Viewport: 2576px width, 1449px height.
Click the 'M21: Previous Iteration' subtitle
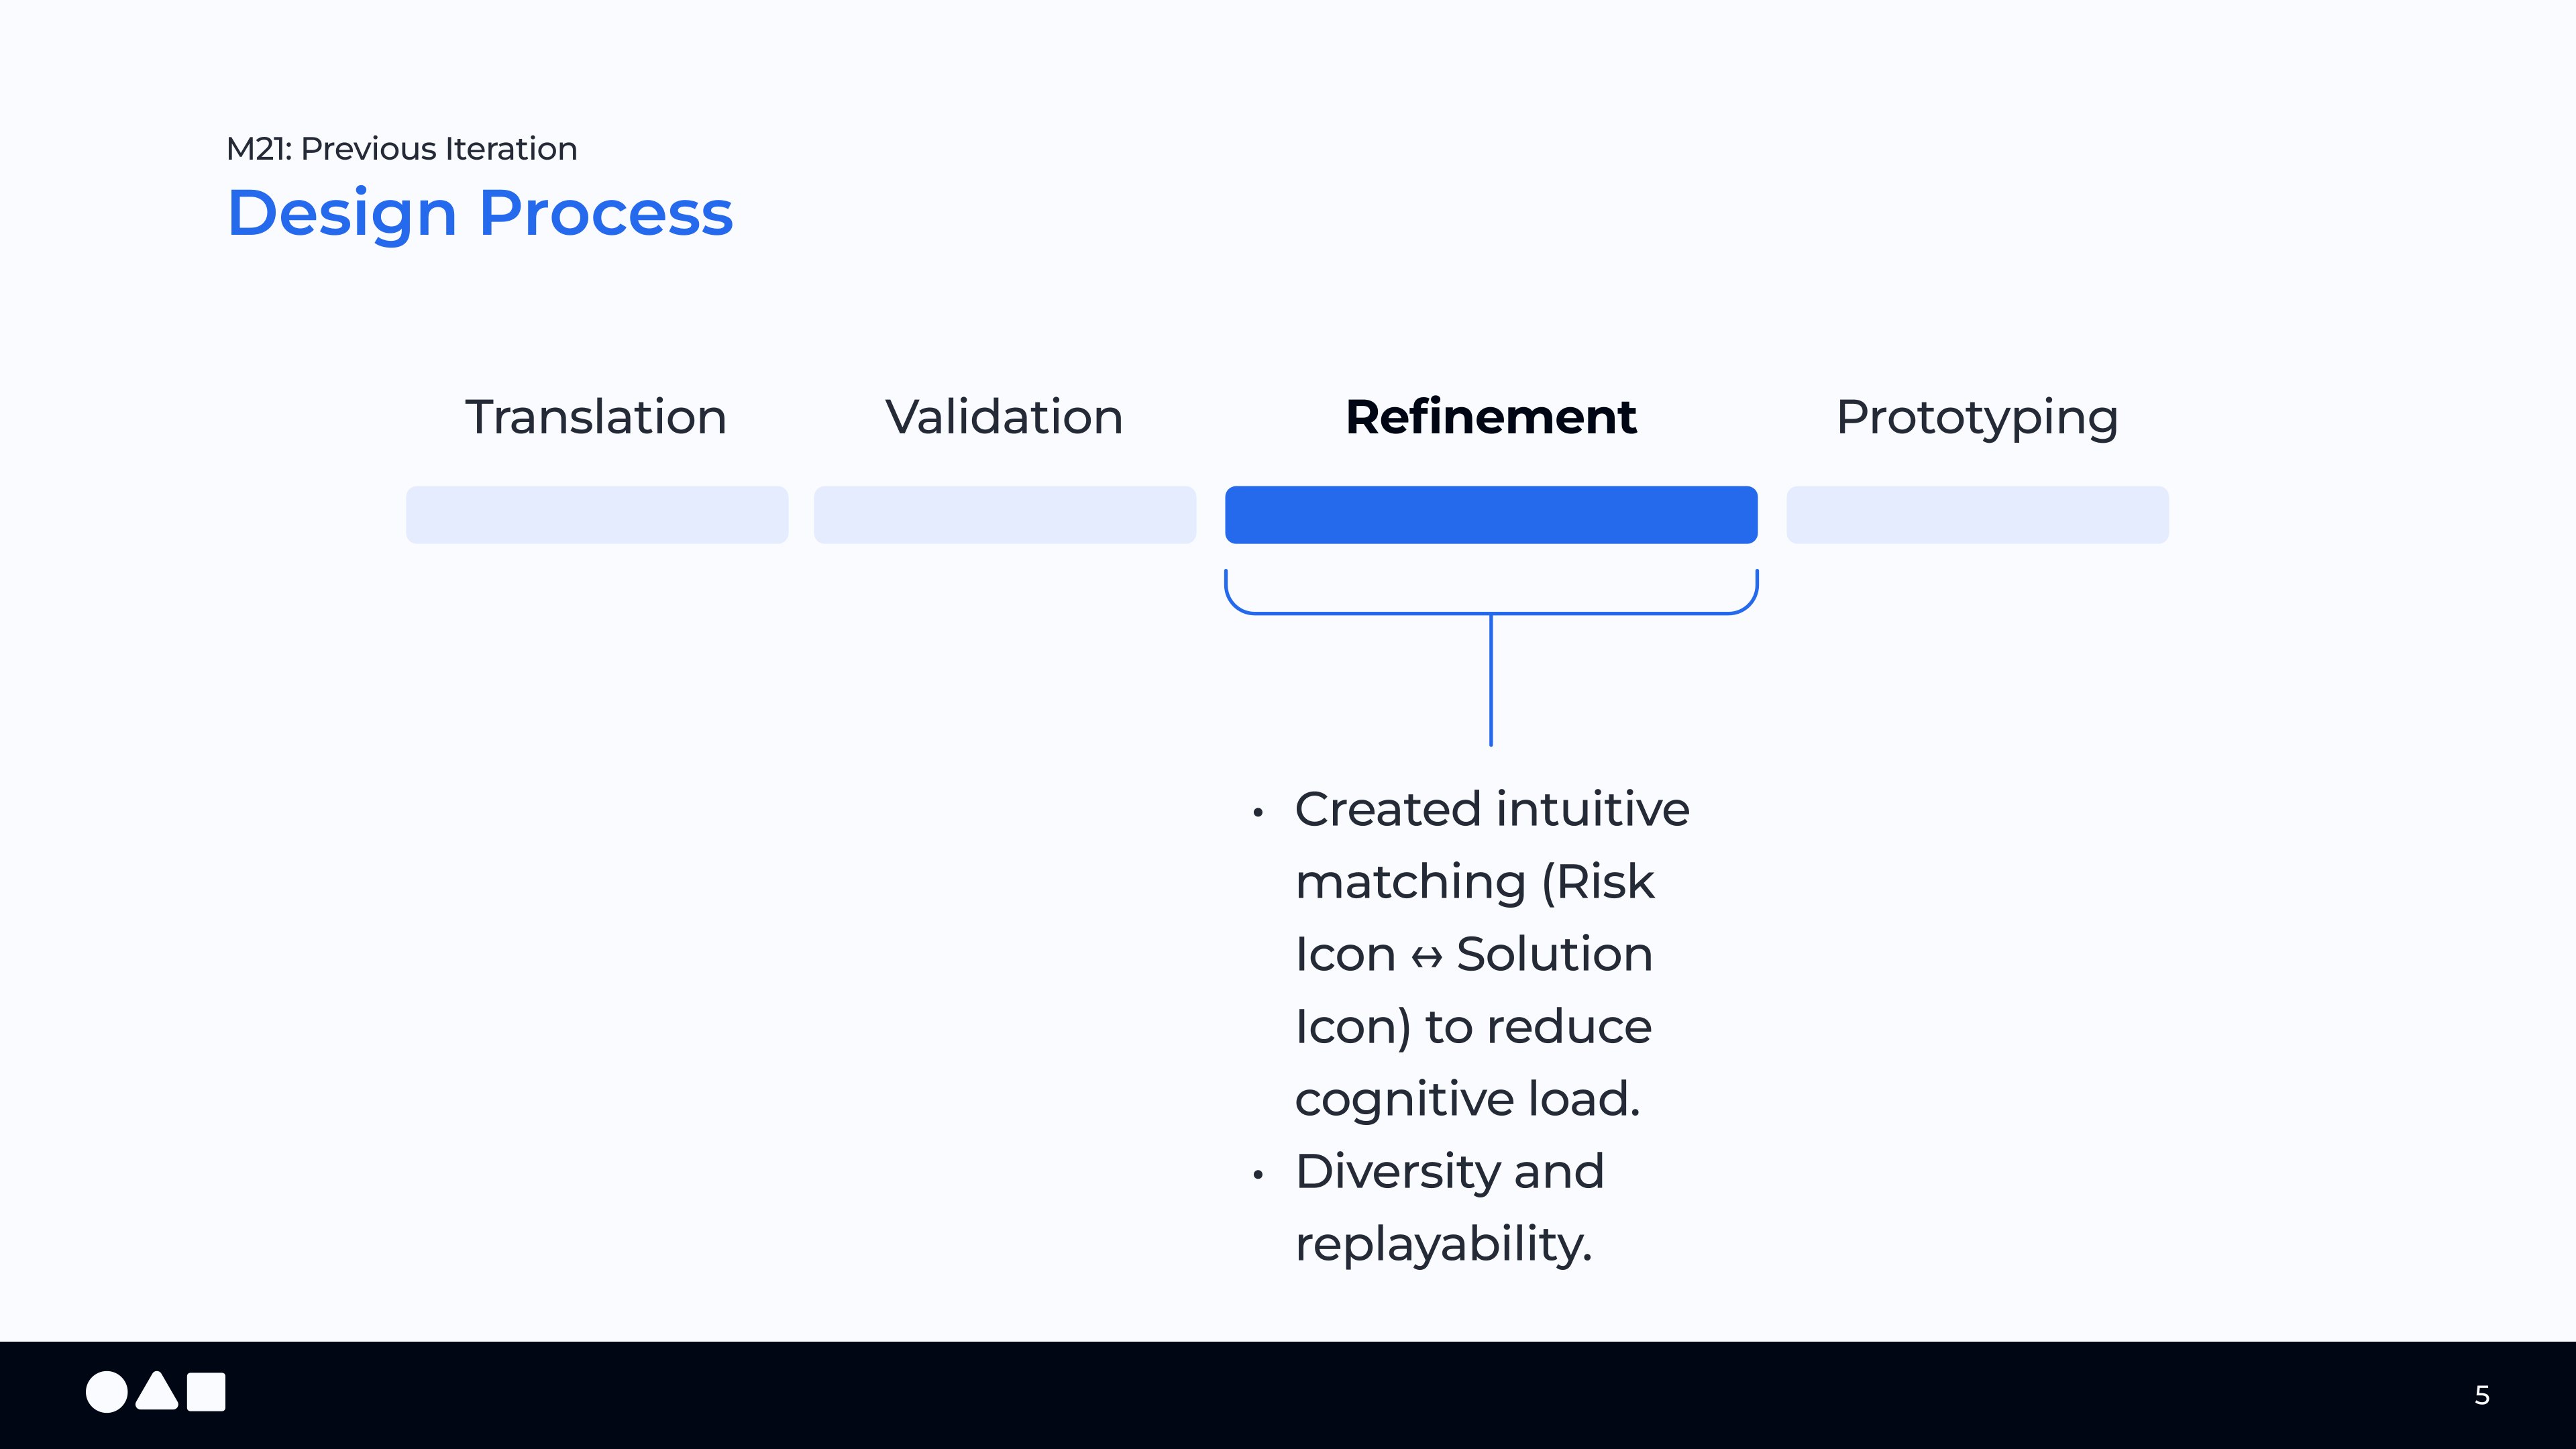pos(402,149)
